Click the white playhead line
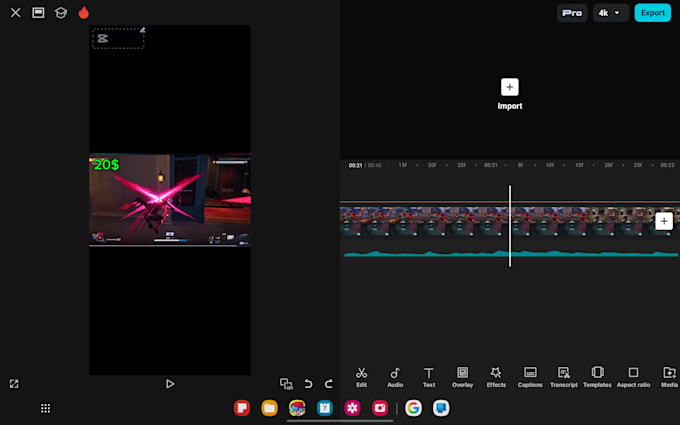The image size is (680, 425). click(510, 226)
